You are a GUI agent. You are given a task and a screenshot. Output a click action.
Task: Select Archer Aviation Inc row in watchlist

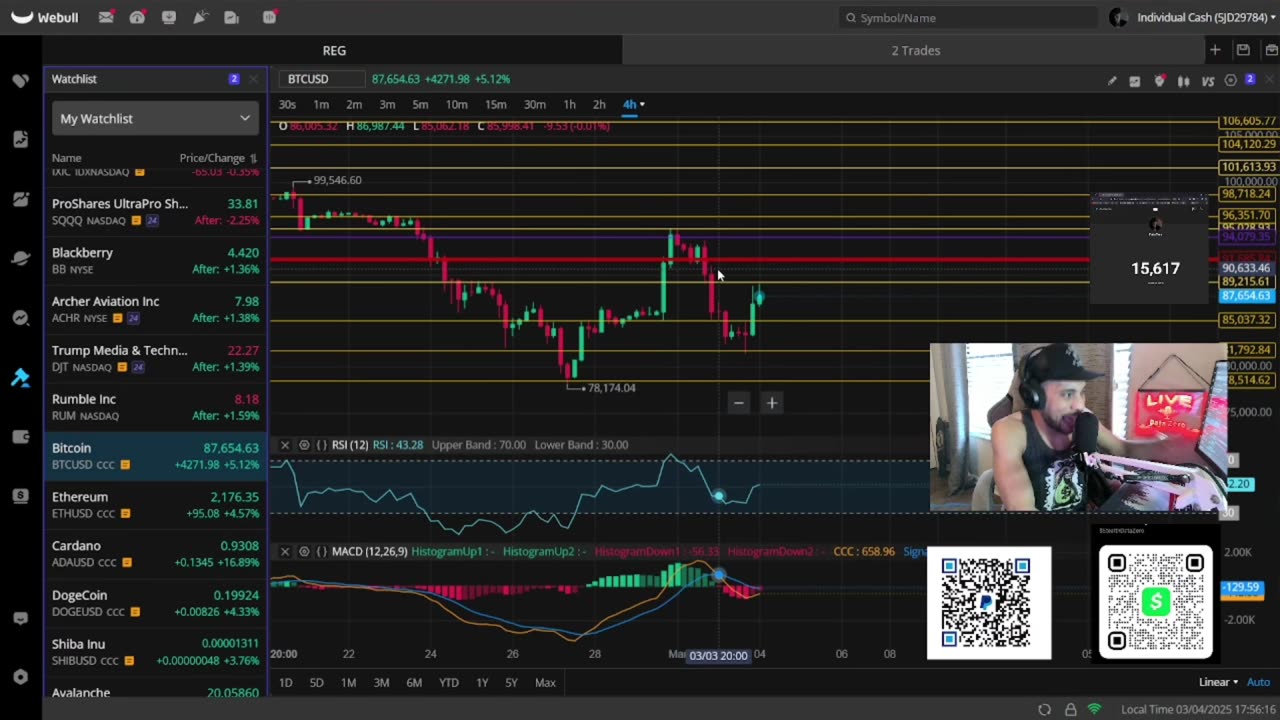point(155,309)
